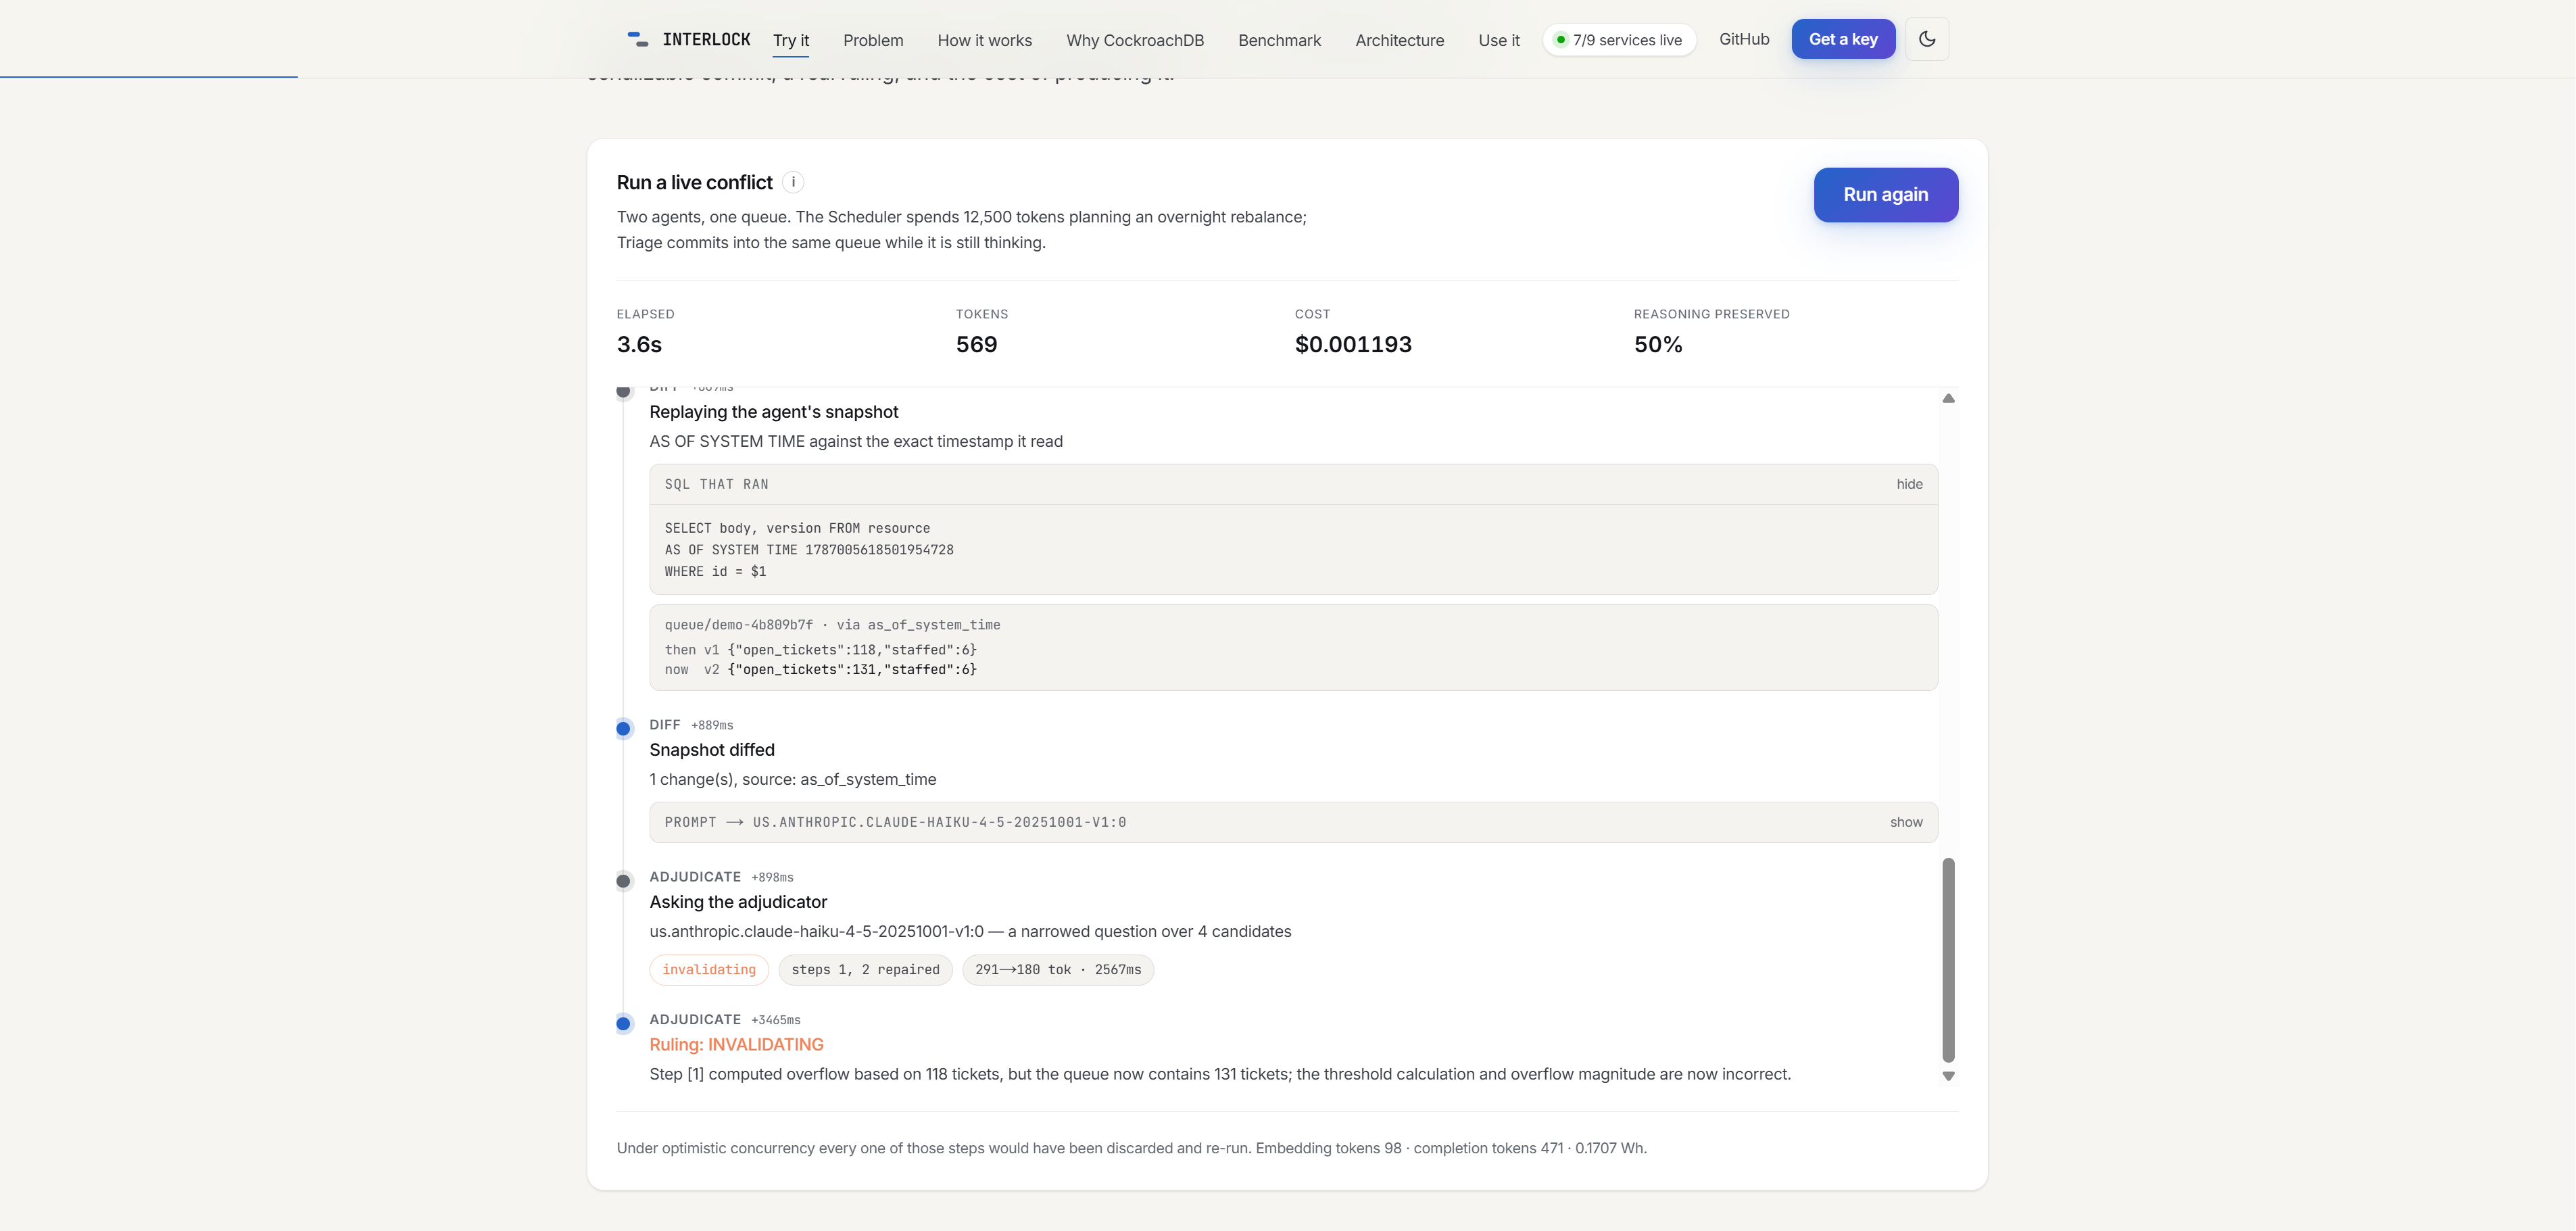
Task: Click the Replaying the agent's snapshot heading
Action: [x=774, y=412]
